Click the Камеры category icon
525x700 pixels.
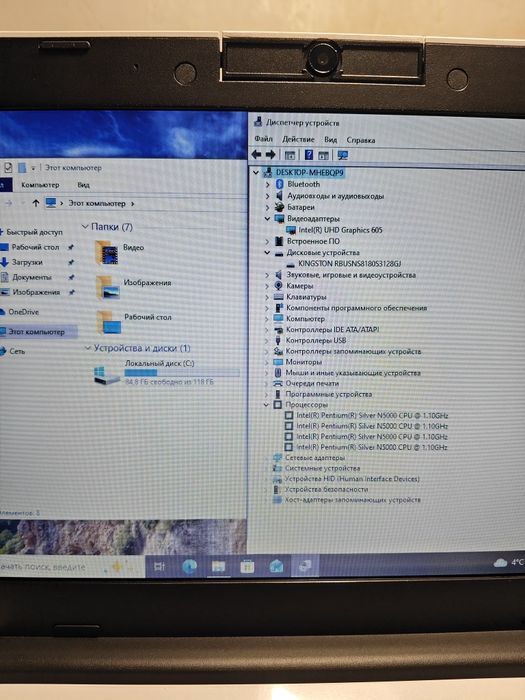point(279,286)
